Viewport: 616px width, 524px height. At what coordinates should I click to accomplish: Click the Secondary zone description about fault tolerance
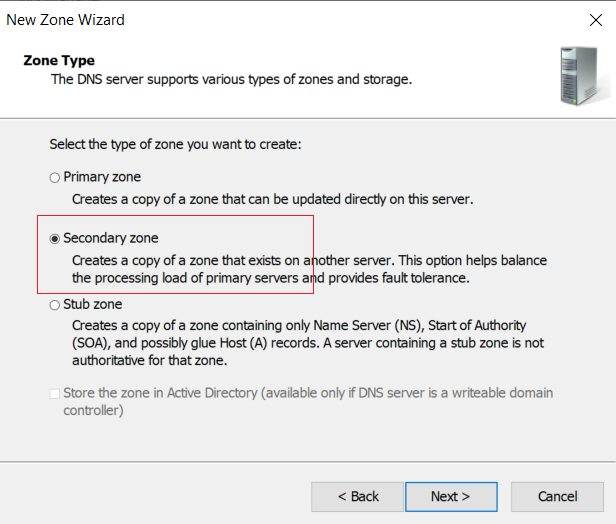coord(310,269)
